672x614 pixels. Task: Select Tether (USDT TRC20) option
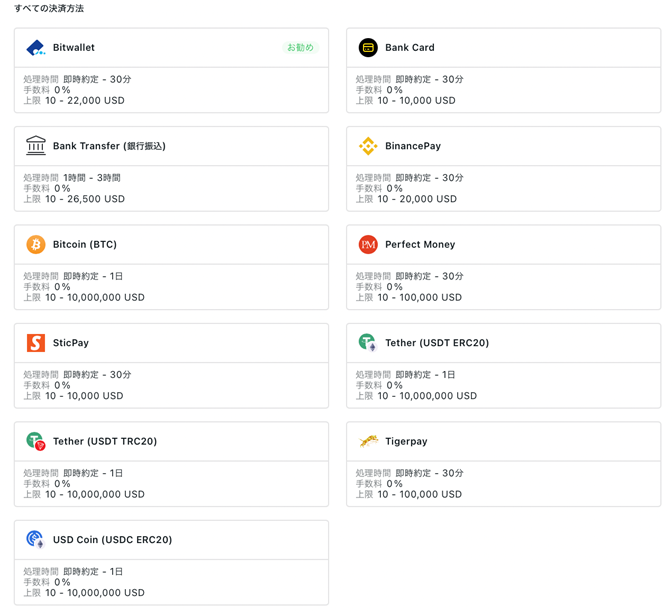pyautogui.click(x=171, y=464)
